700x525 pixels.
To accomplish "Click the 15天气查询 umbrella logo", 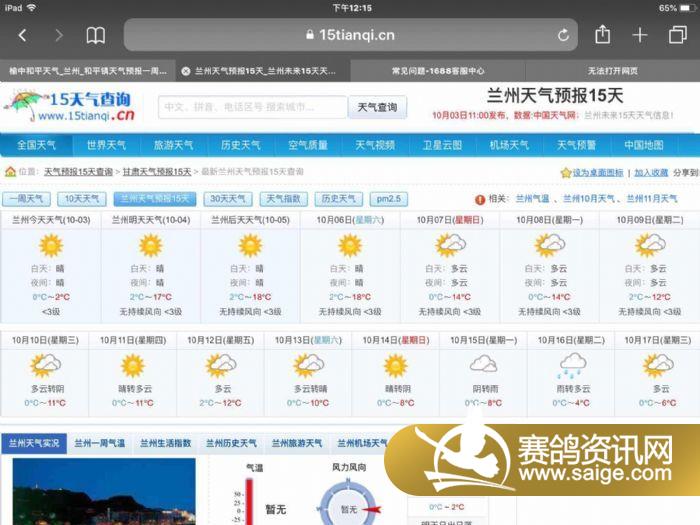I will (68, 105).
